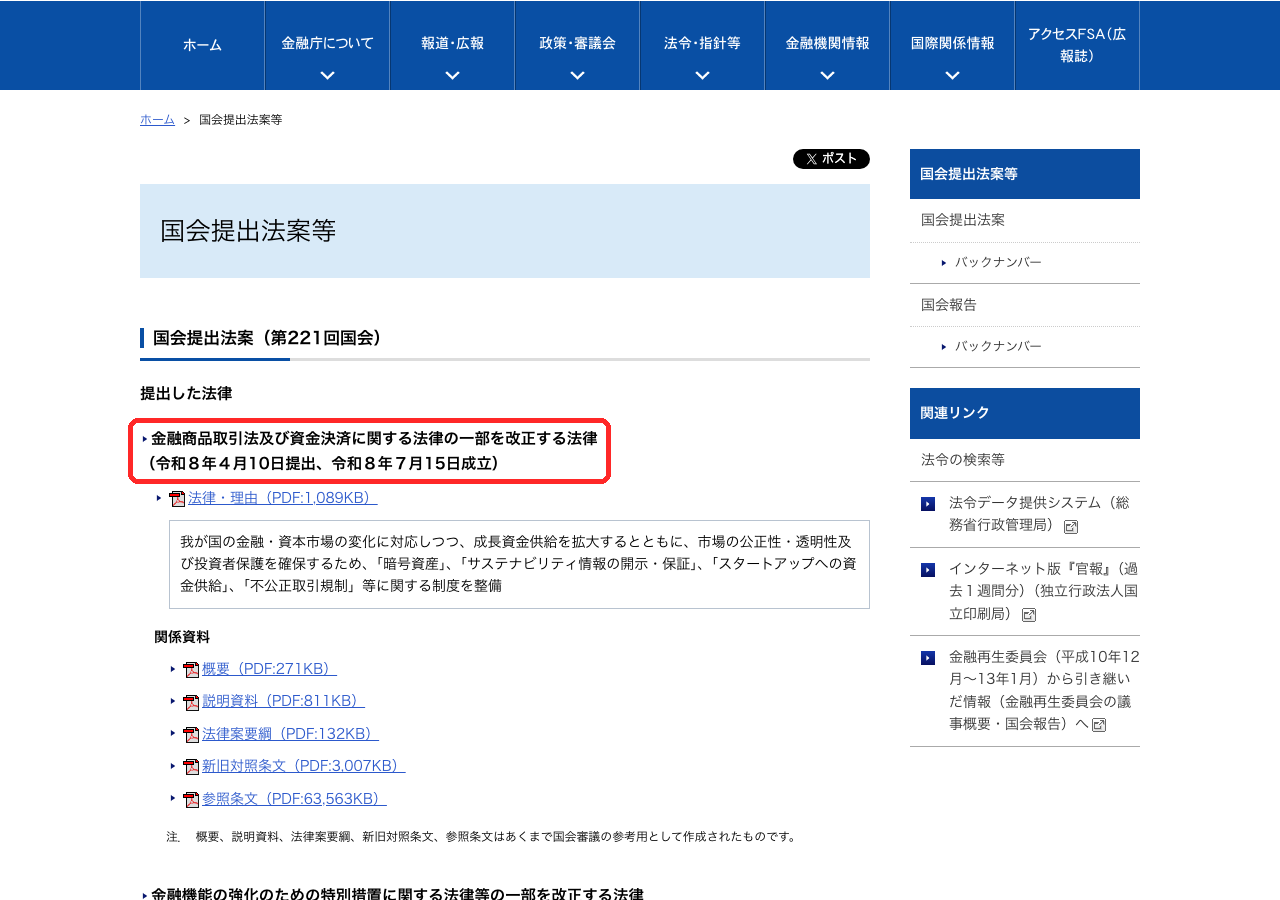Click the 金融商品取引法及び資金決済に関する法律 heading text
Screen dimensions: 1280x900
click(x=374, y=438)
